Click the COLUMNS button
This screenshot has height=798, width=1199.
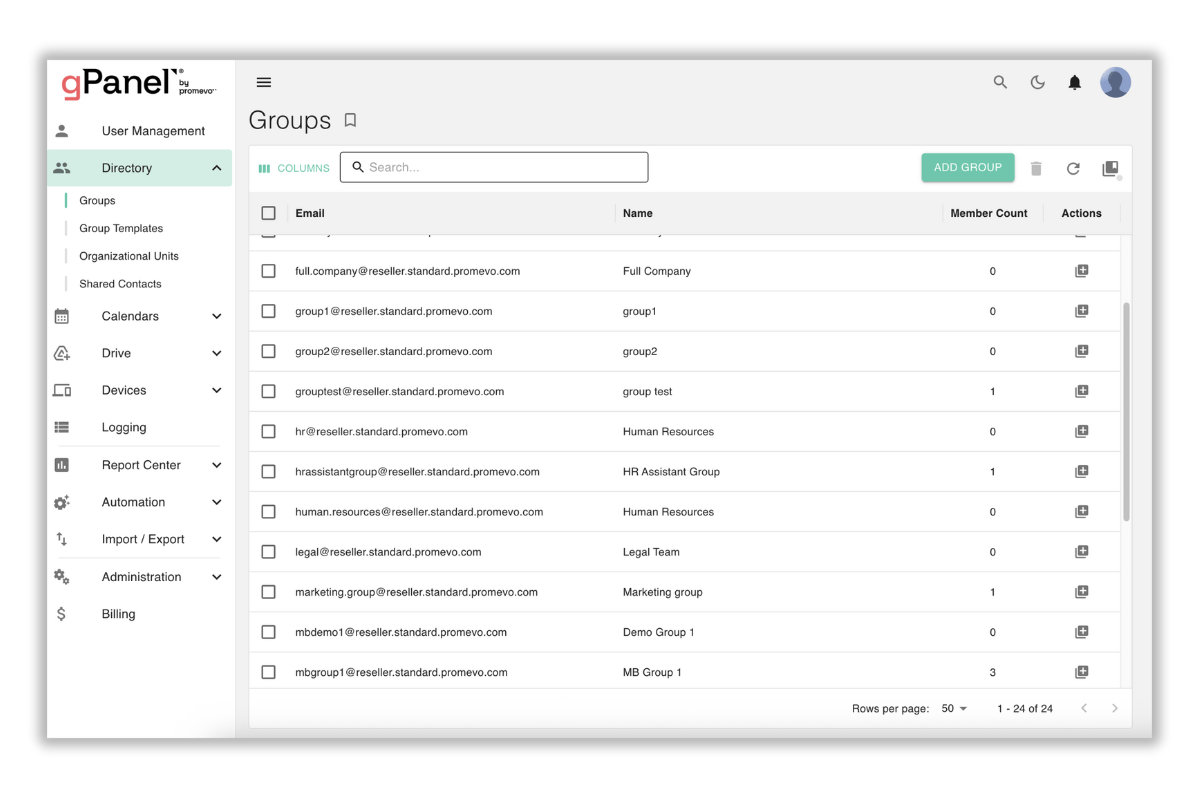pos(294,168)
